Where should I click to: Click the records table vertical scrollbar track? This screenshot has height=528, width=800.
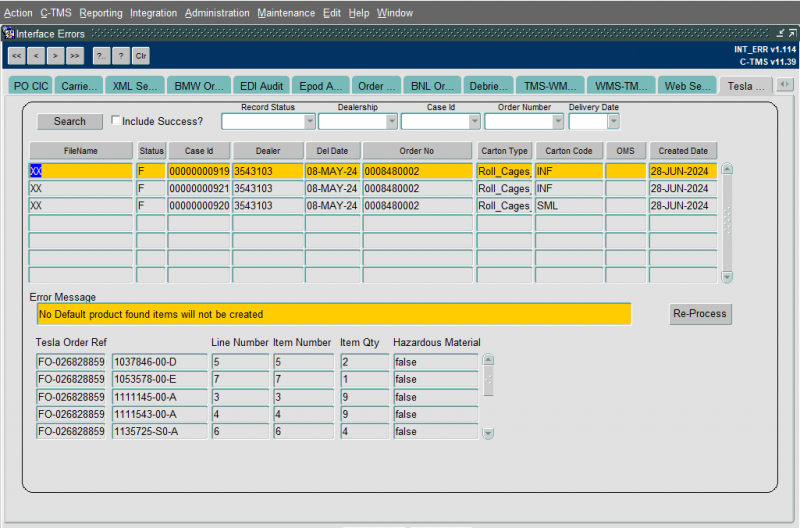(x=728, y=223)
